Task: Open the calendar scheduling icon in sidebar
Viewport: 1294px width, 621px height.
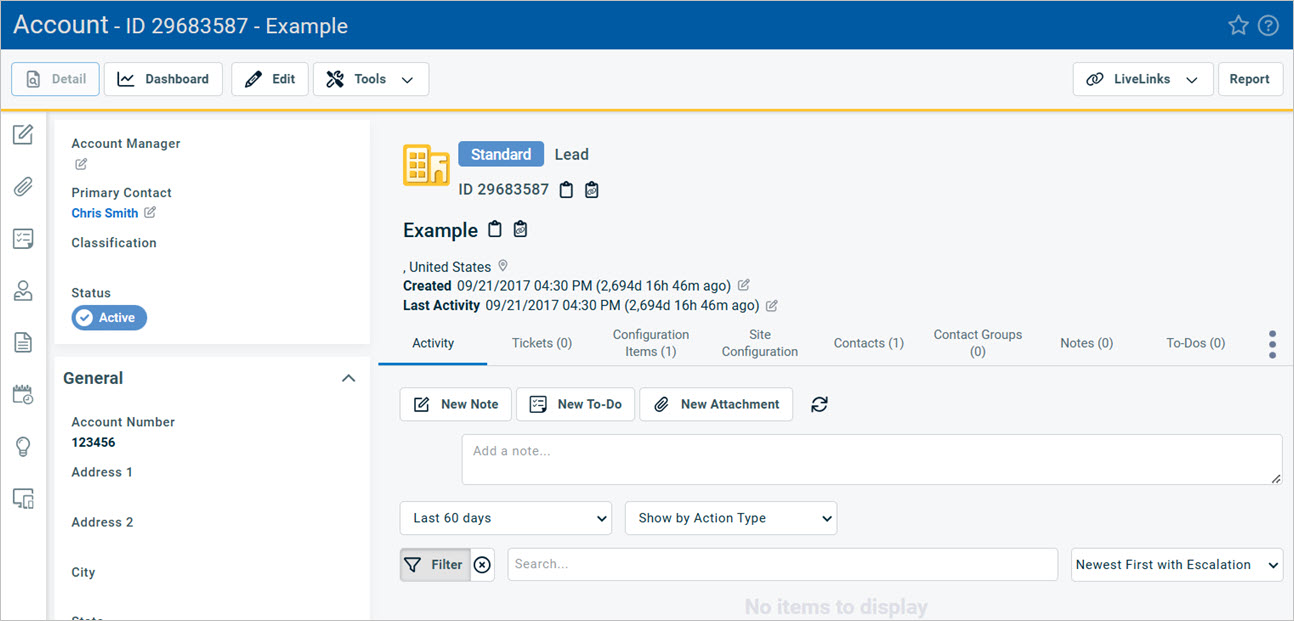Action: click(24, 394)
